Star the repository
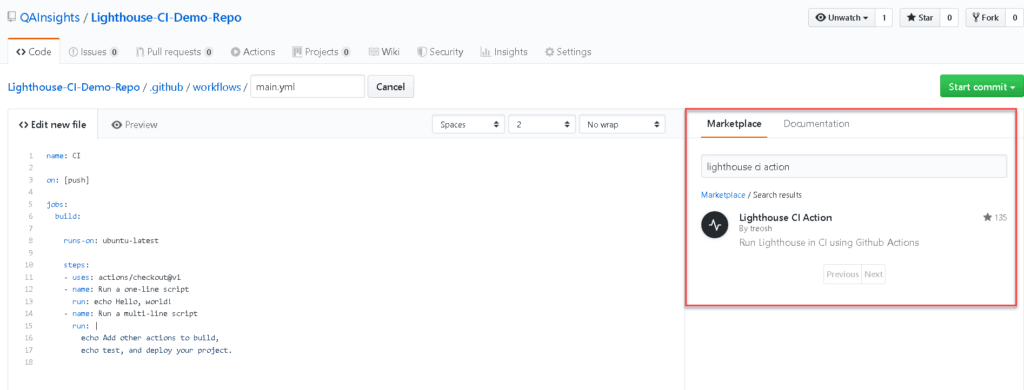The width and height of the screenshot is (1024, 390). pyautogui.click(x=920, y=18)
